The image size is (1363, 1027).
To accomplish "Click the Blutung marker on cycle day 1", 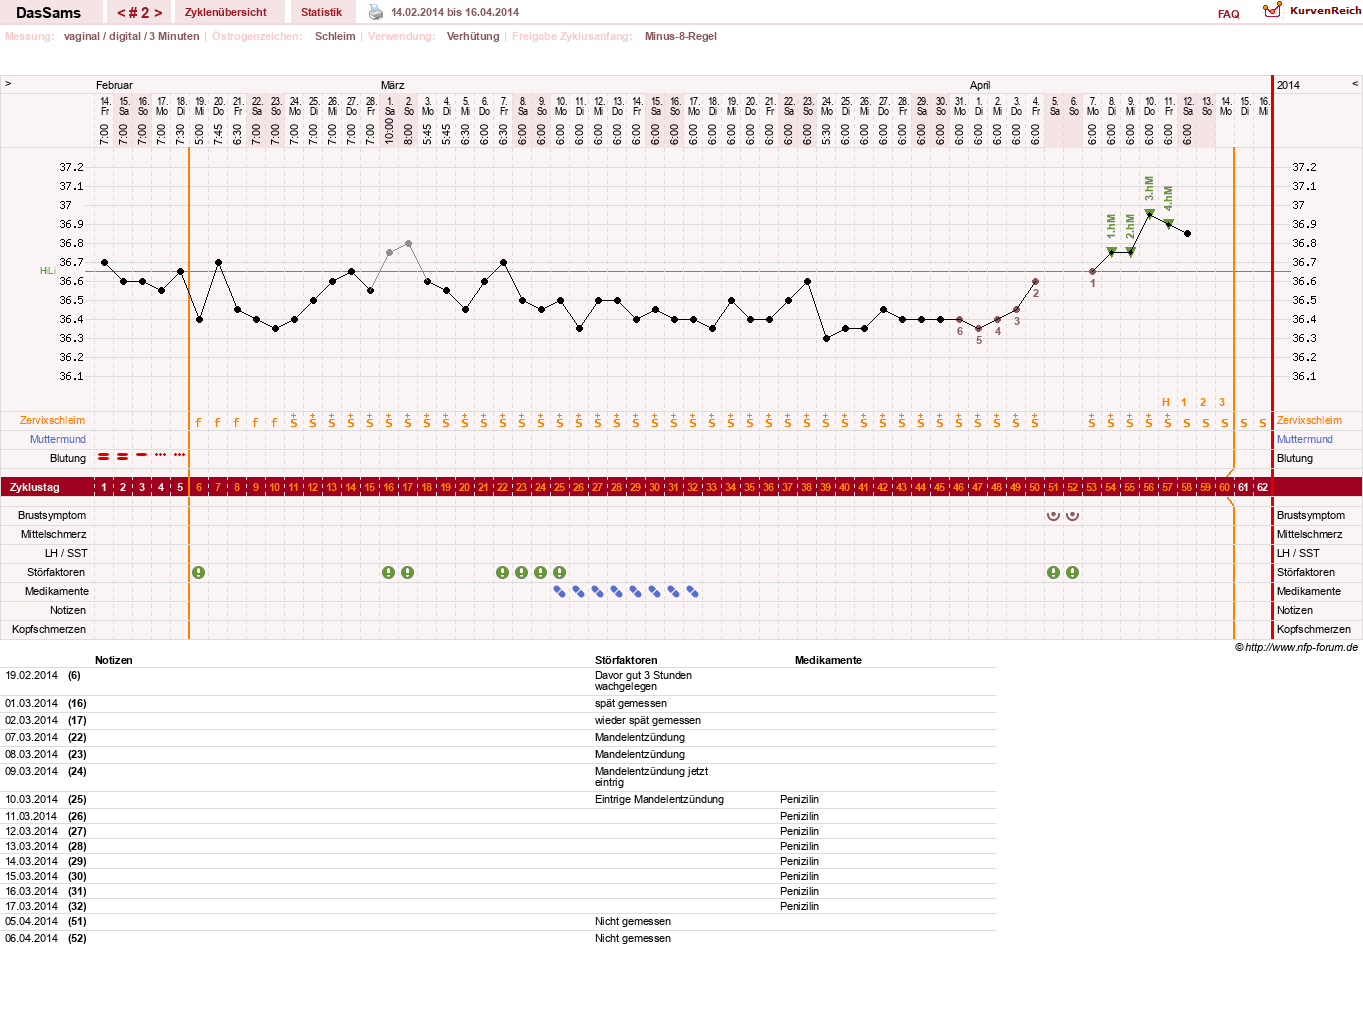I will [x=104, y=456].
